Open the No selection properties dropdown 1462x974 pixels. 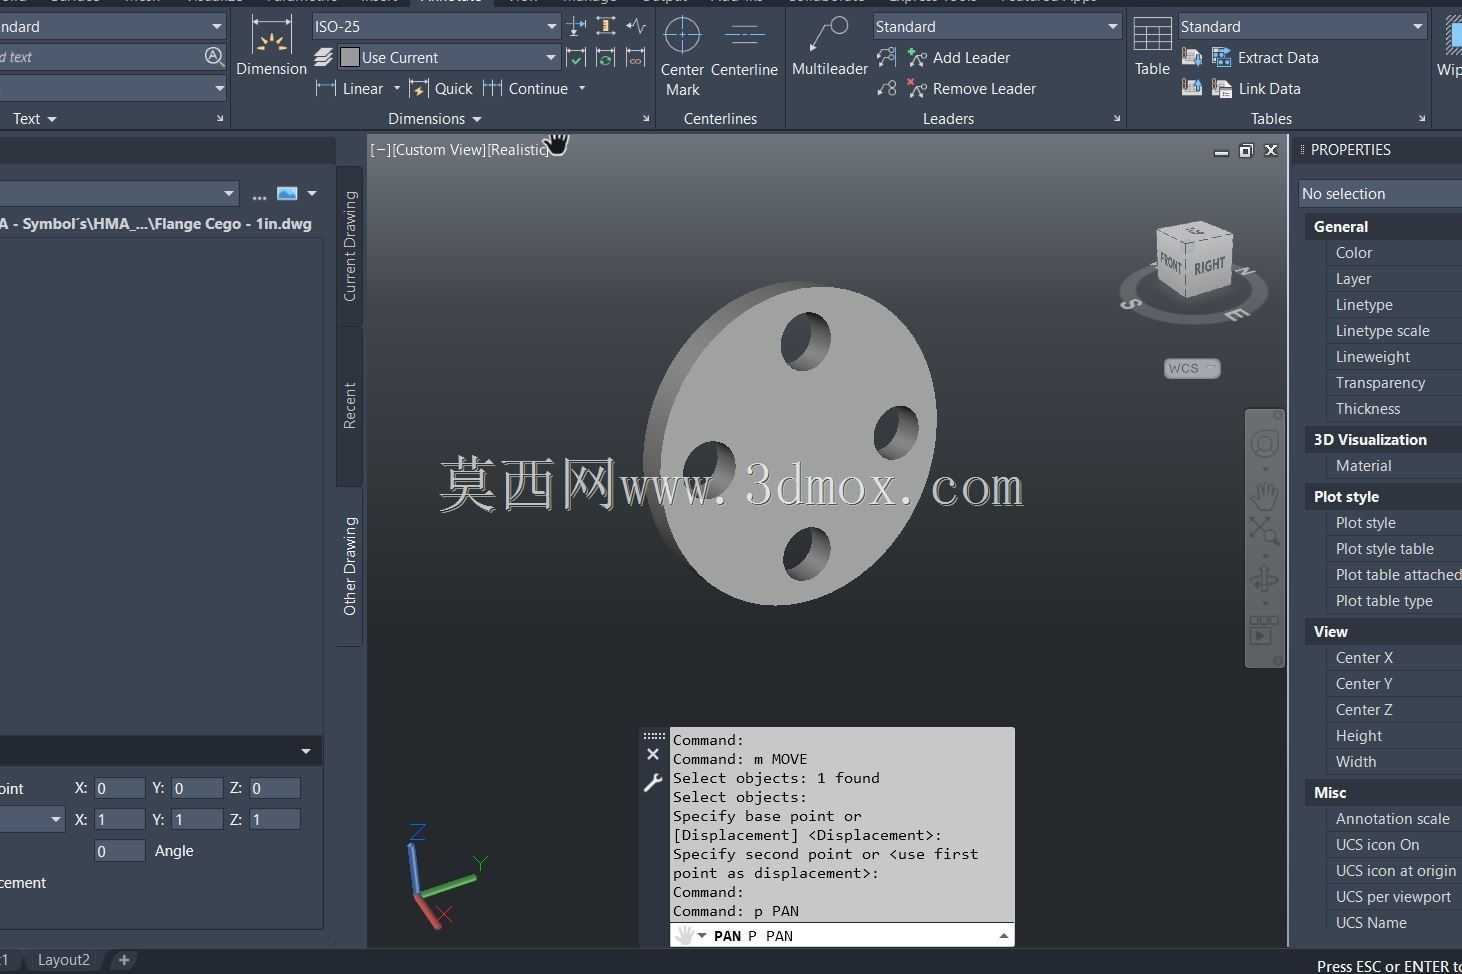point(1381,194)
